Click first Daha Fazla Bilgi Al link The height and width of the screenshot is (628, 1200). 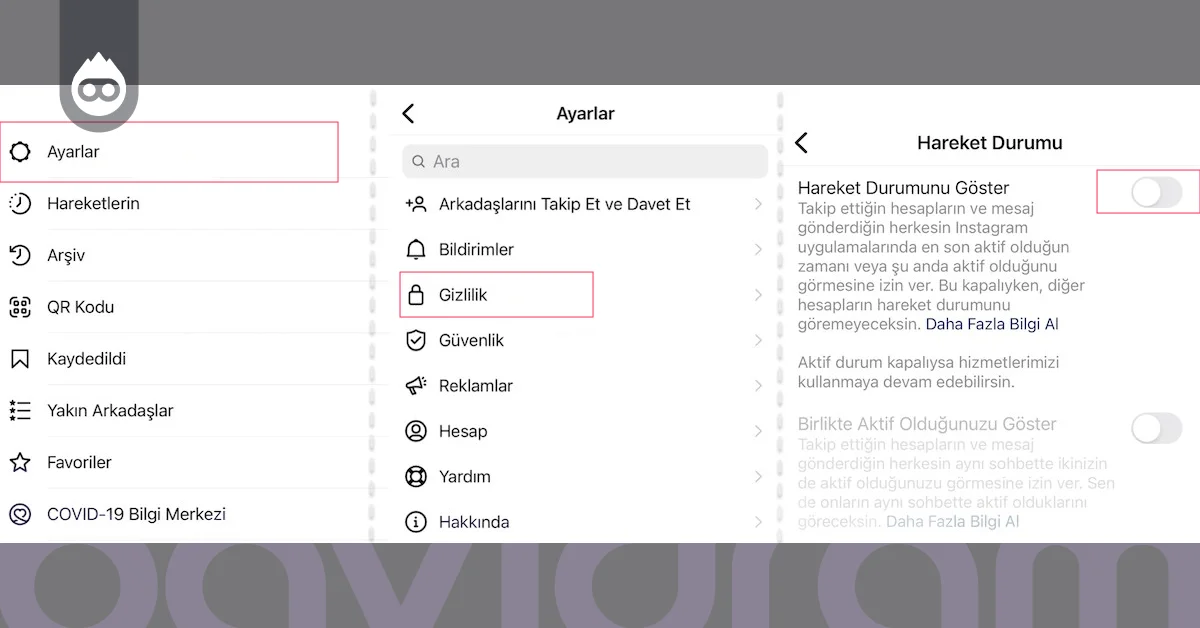(x=991, y=324)
